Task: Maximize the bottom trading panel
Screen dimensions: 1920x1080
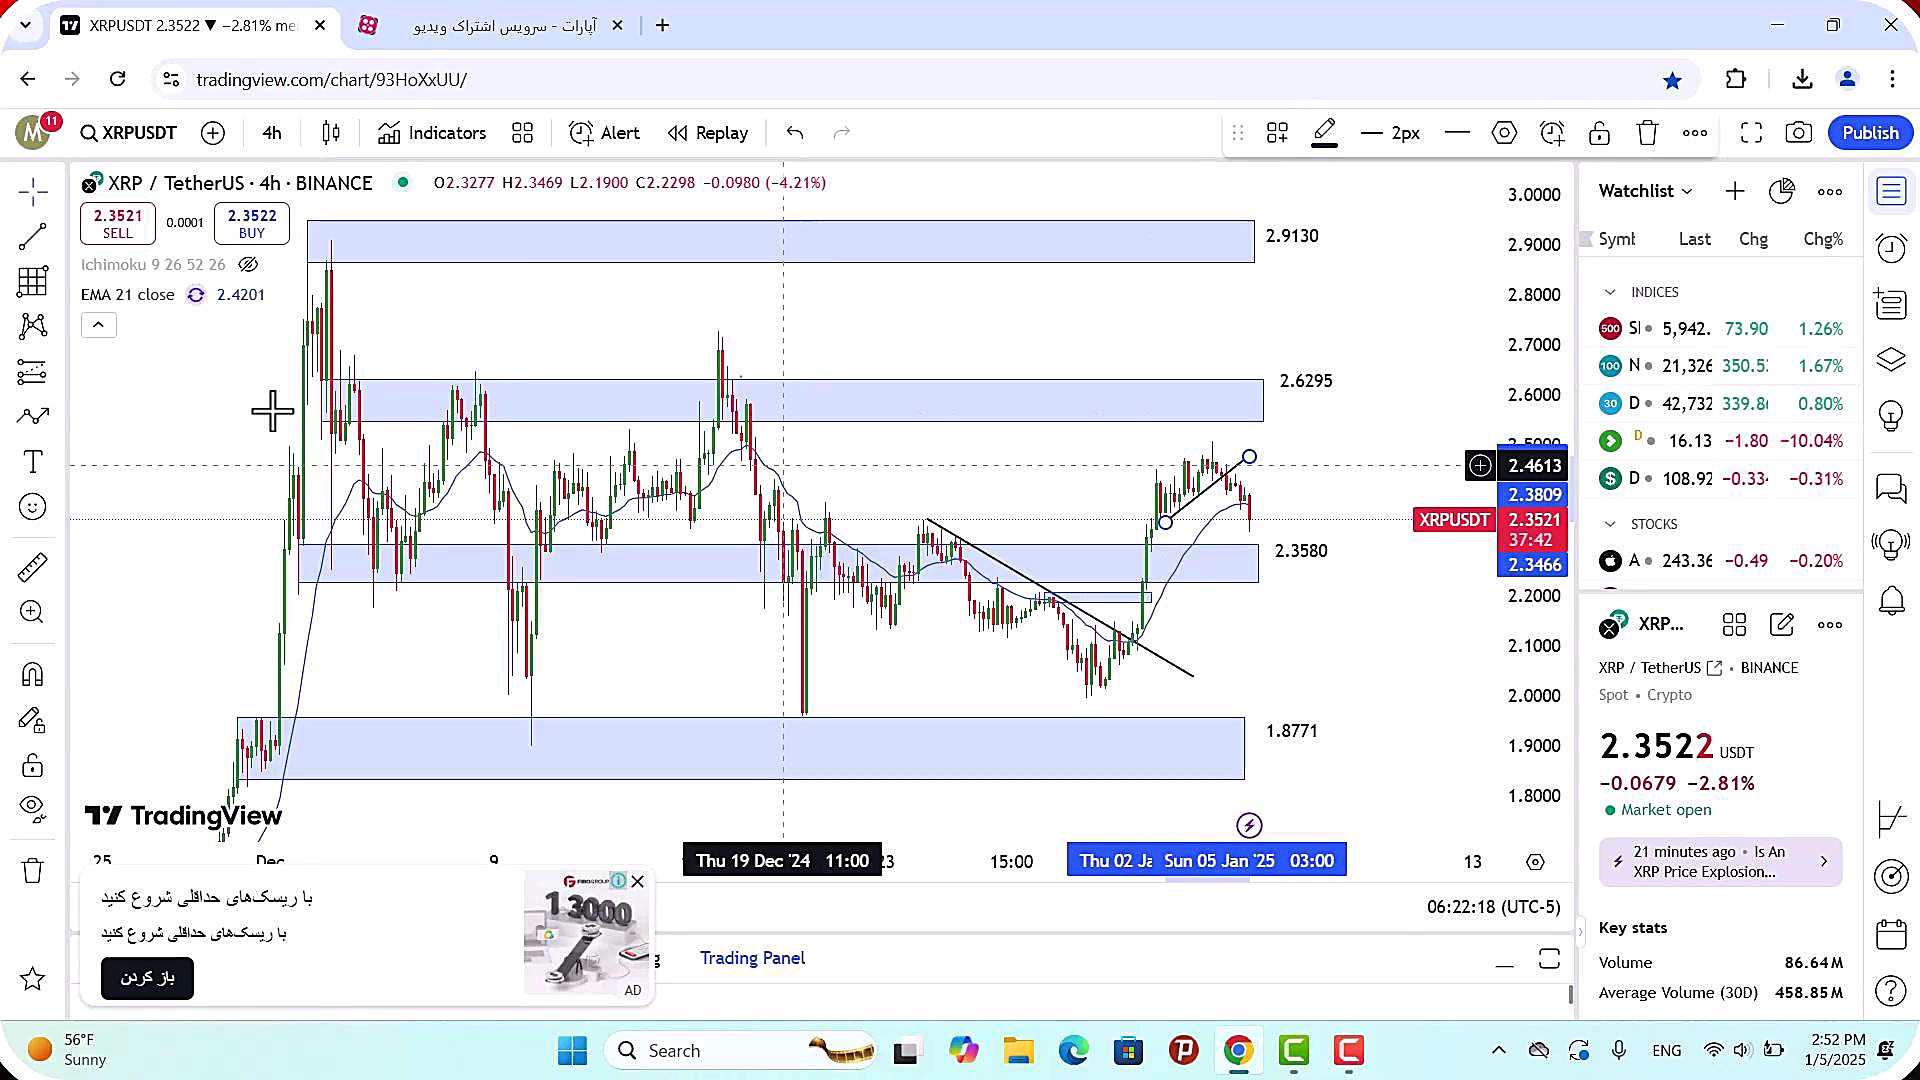Action: coord(1549,958)
